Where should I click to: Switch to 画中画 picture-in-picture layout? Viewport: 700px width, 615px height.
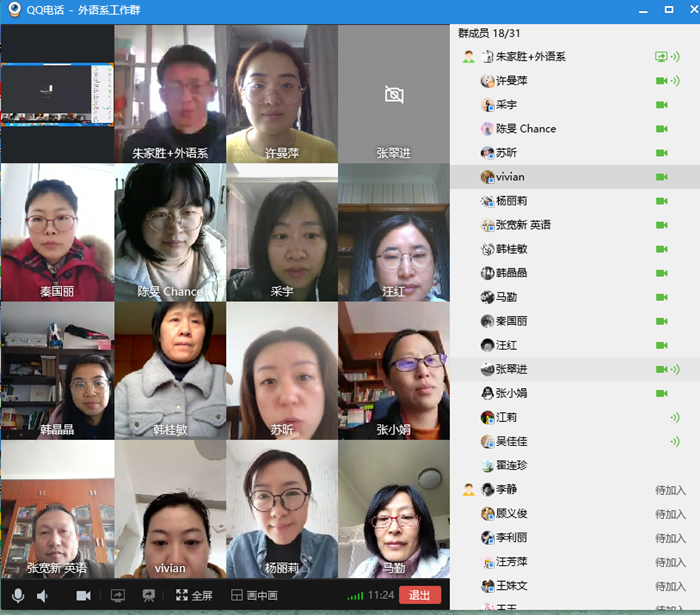254,595
